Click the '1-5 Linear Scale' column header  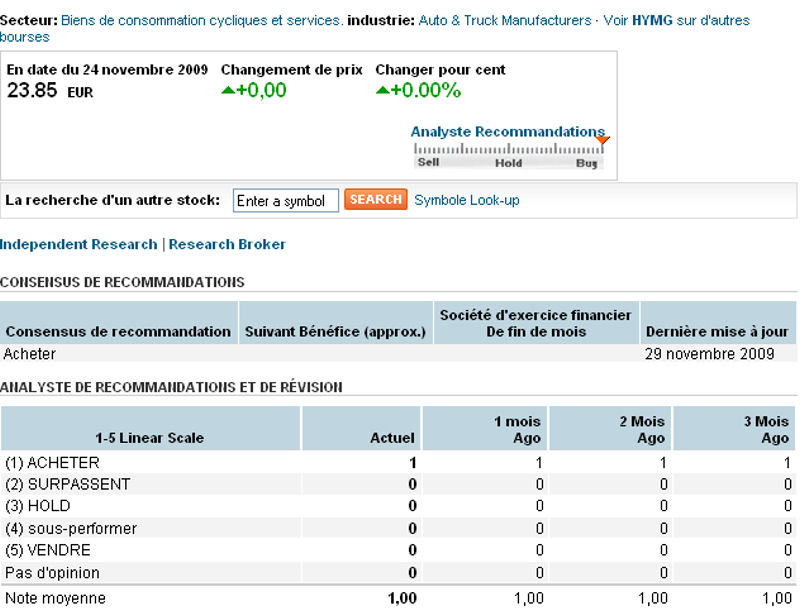[149, 438]
